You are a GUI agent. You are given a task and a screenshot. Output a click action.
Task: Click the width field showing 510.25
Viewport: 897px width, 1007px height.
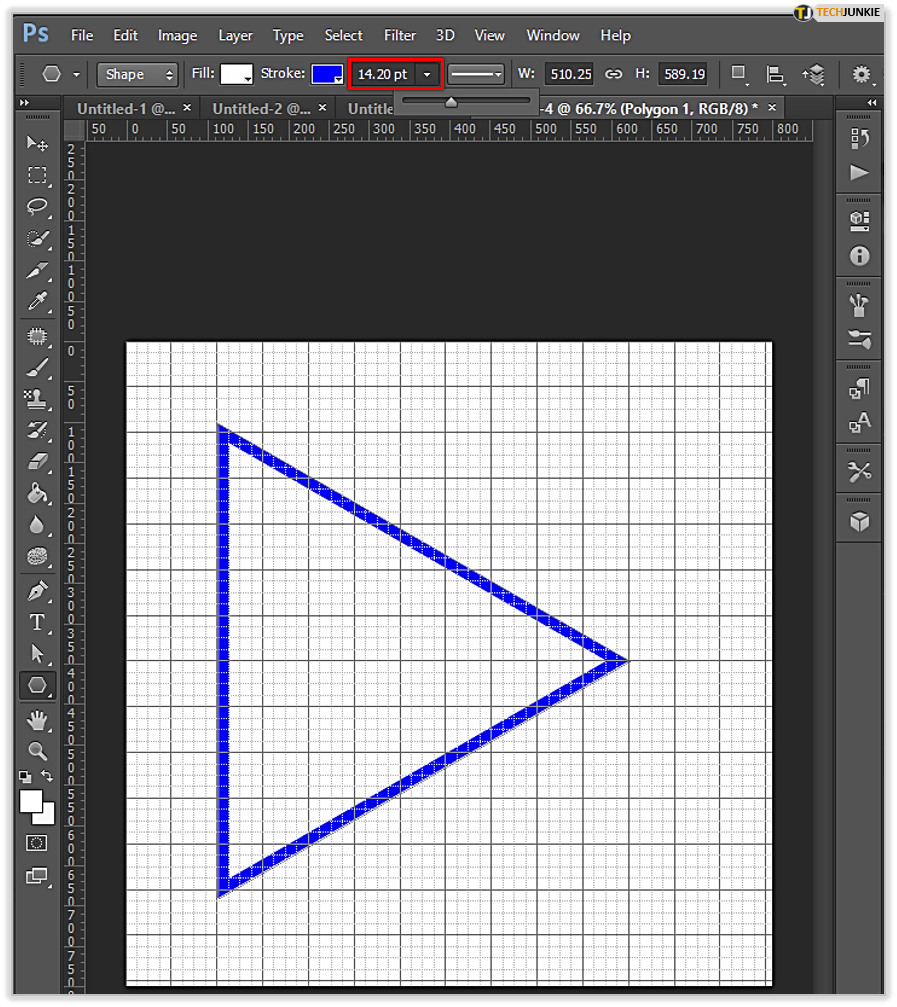(x=570, y=74)
